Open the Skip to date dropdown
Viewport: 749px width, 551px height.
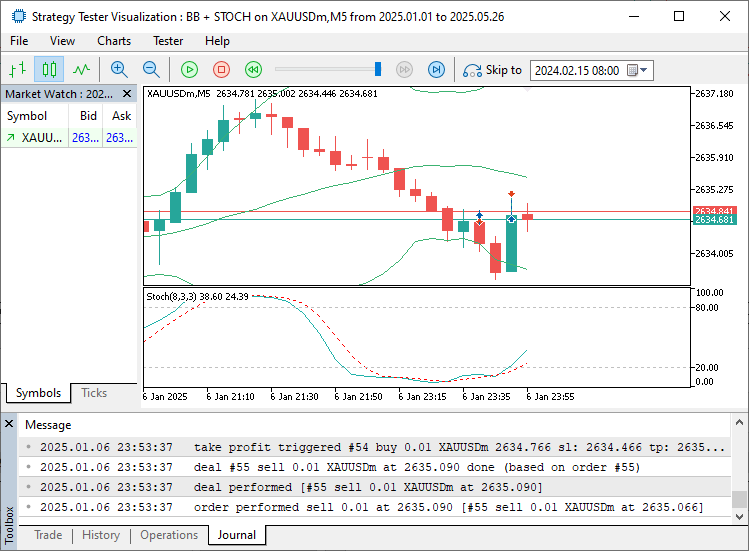[x=643, y=70]
